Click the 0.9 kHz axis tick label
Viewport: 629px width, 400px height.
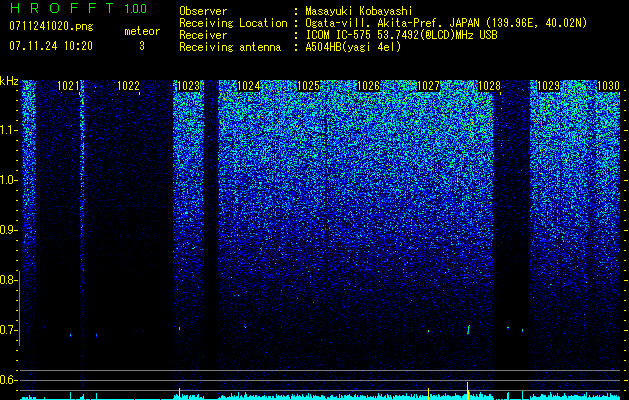(8, 230)
